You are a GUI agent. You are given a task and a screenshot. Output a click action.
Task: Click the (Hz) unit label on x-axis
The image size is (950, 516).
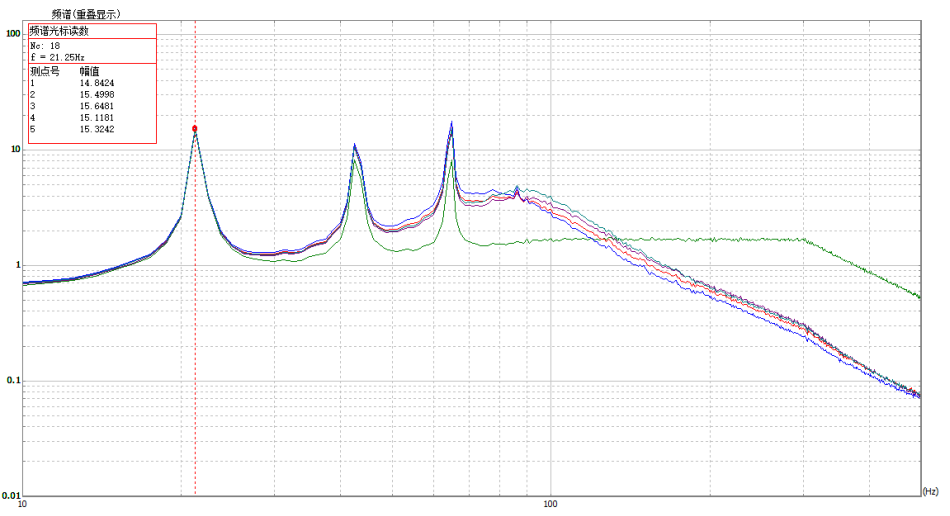click(x=930, y=492)
